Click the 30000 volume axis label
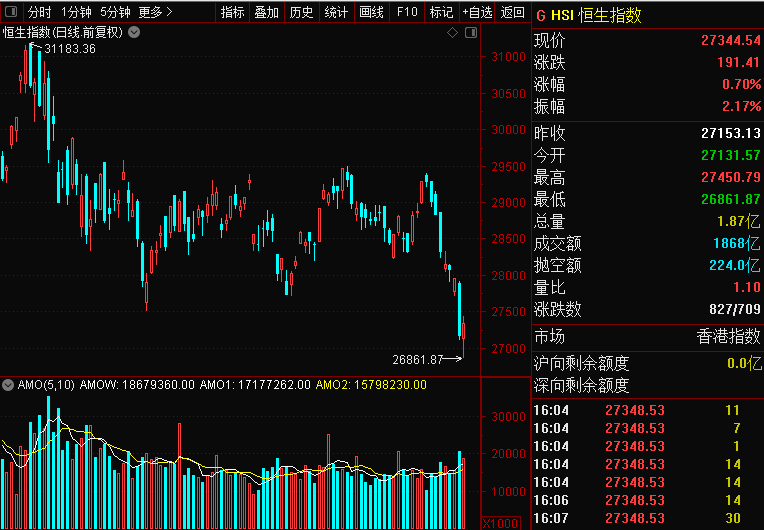Image resolution: width=764 pixels, height=530 pixels. [508, 416]
